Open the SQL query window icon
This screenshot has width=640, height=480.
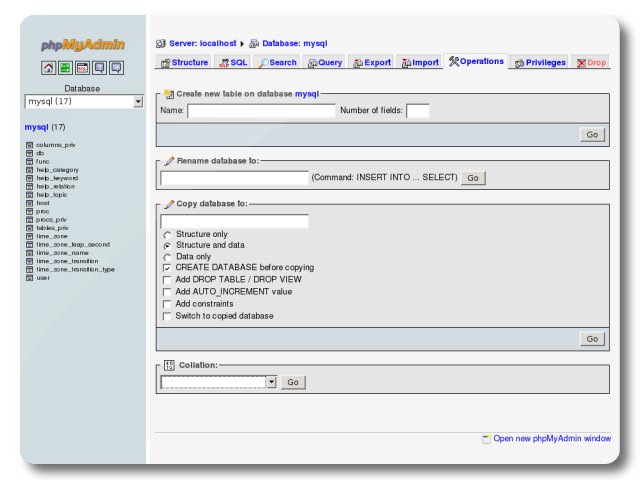82,68
